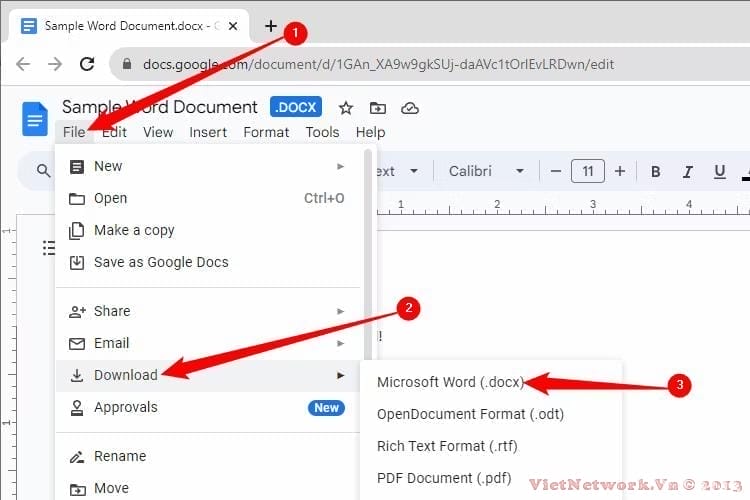
Task: Decrease the font size with minus
Action: (x=556, y=172)
